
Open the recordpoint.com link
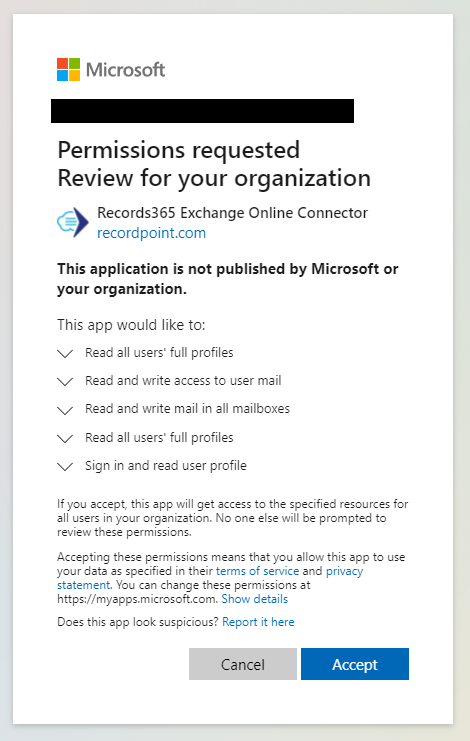[x=151, y=233]
